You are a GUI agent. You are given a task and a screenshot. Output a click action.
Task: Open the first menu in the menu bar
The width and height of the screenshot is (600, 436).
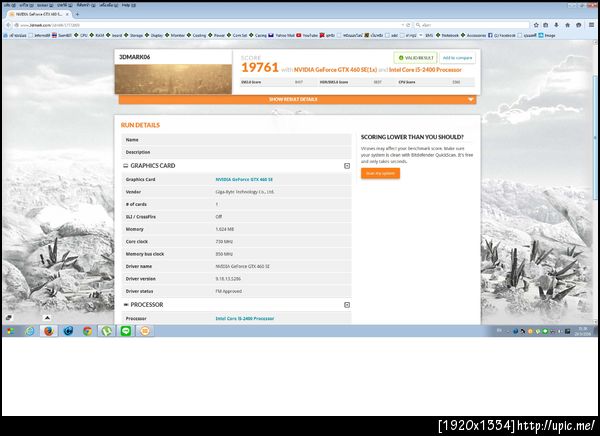tap(10, 5)
